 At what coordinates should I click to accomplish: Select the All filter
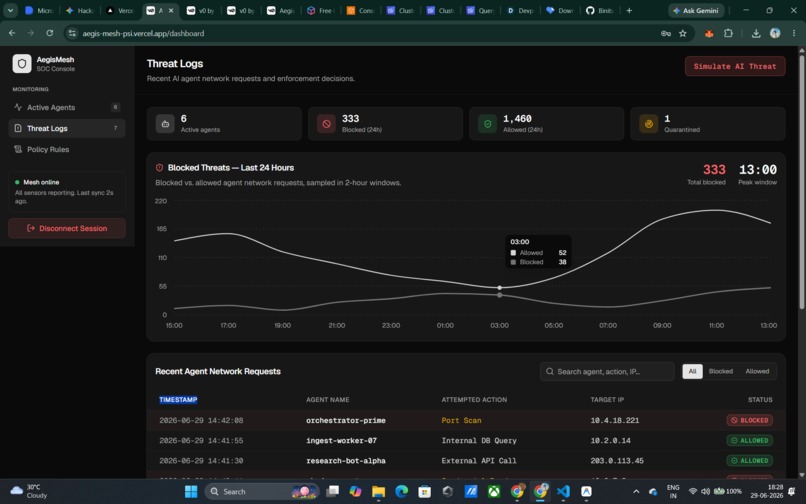[x=692, y=371]
